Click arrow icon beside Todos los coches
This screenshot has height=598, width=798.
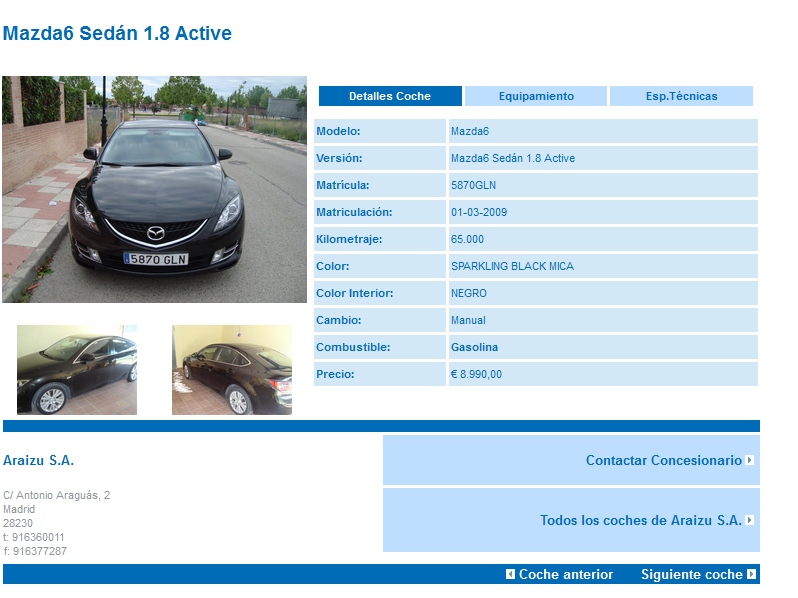tap(750, 521)
